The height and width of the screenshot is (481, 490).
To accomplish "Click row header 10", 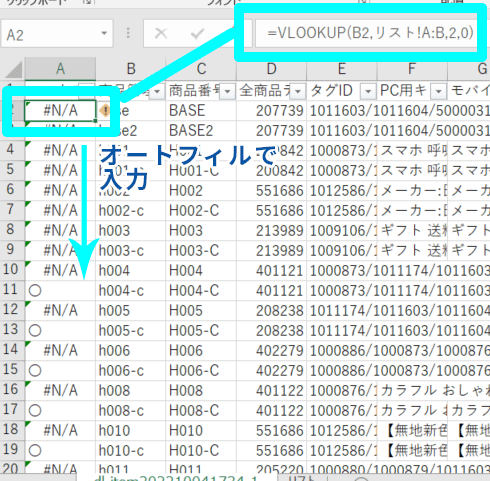I will [12, 271].
